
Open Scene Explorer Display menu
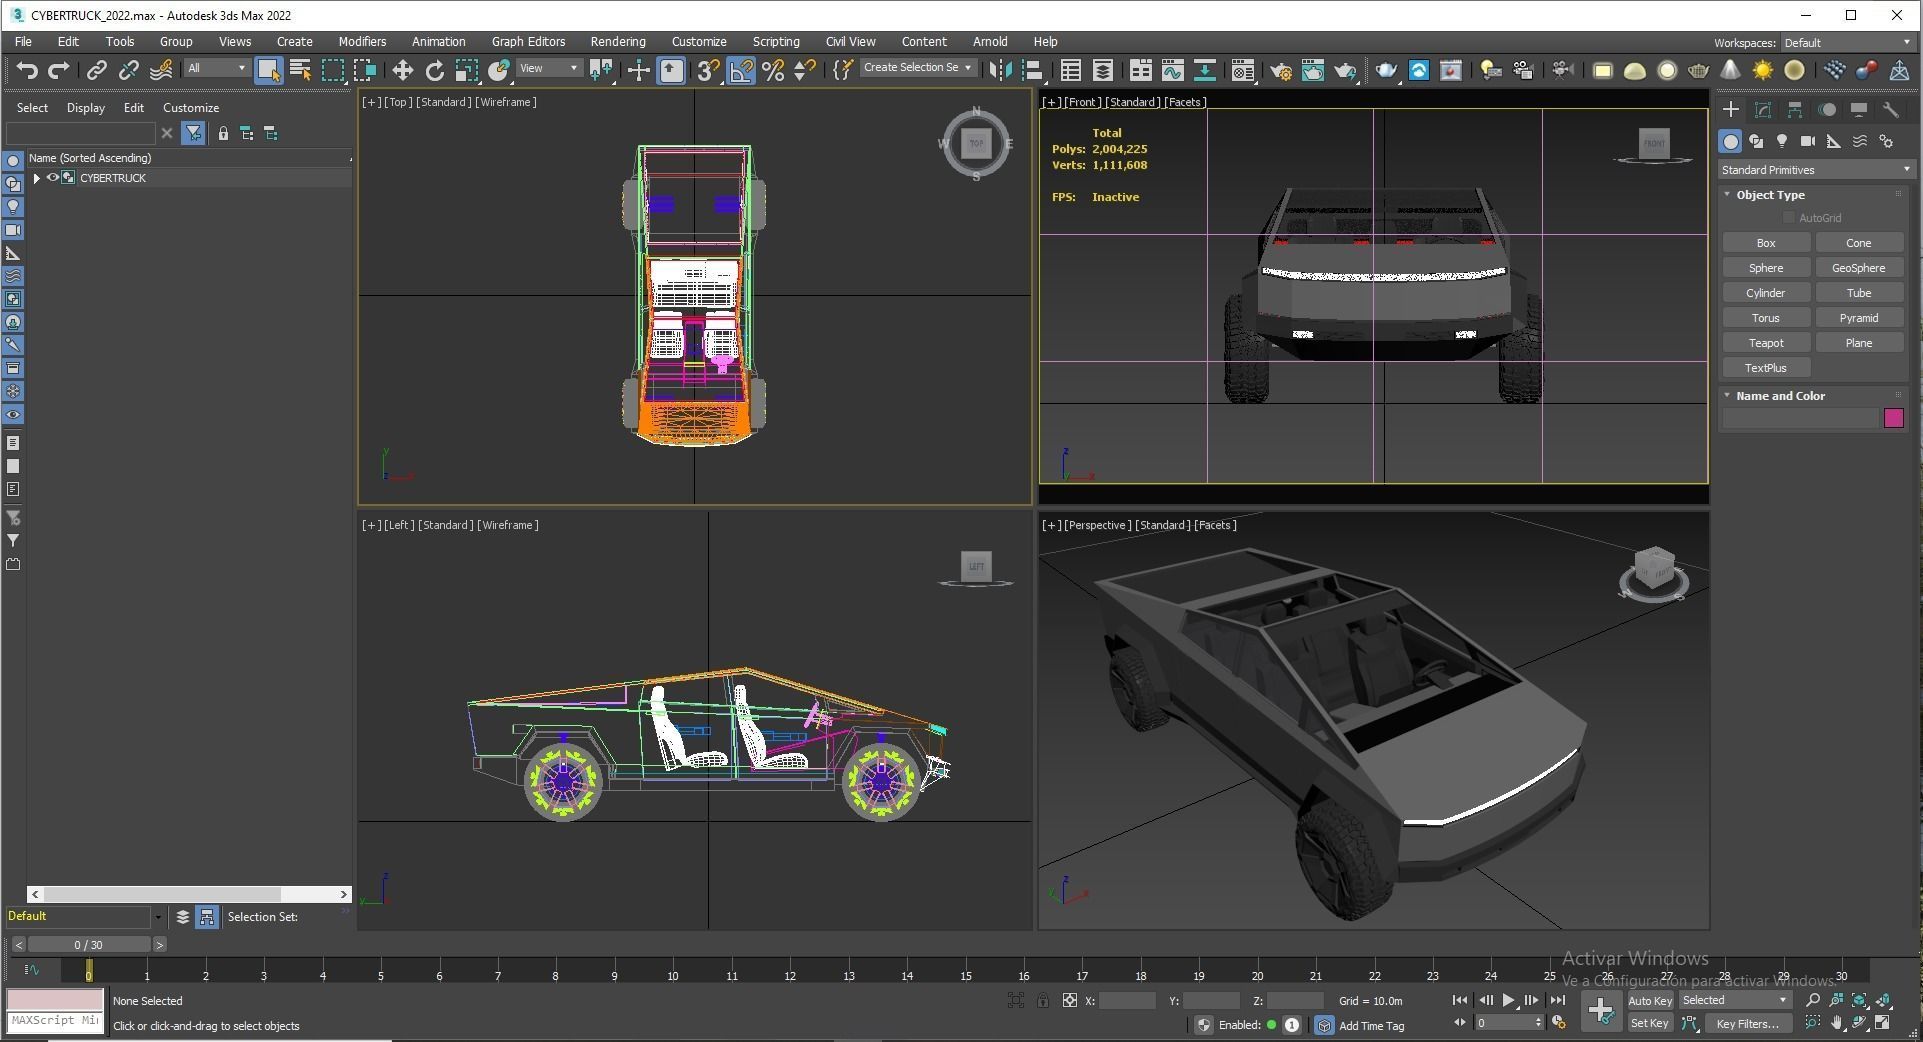85,108
